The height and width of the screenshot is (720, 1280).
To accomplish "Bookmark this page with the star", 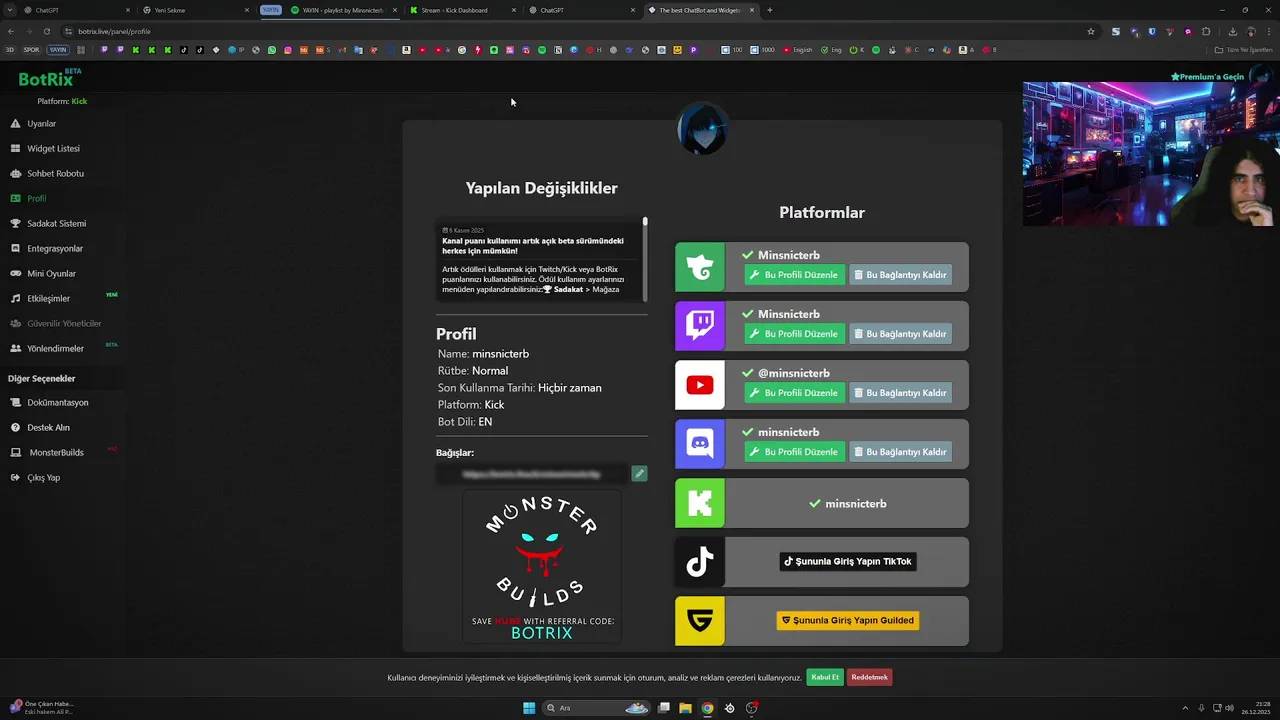I will 1091,31.
